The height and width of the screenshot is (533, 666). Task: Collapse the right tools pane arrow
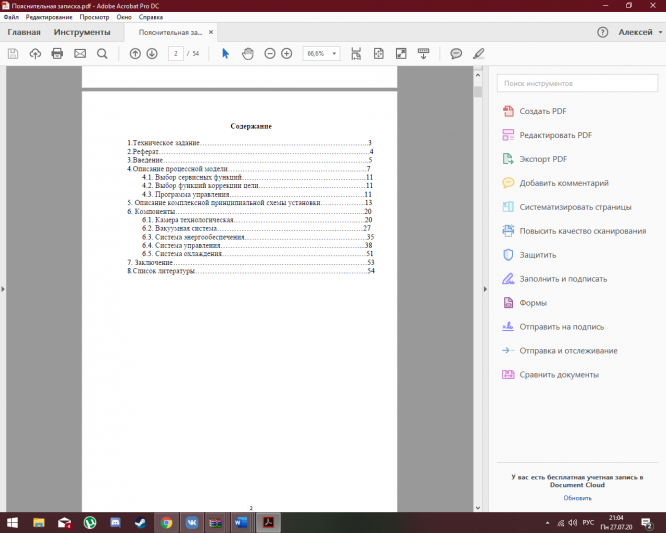click(x=485, y=289)
